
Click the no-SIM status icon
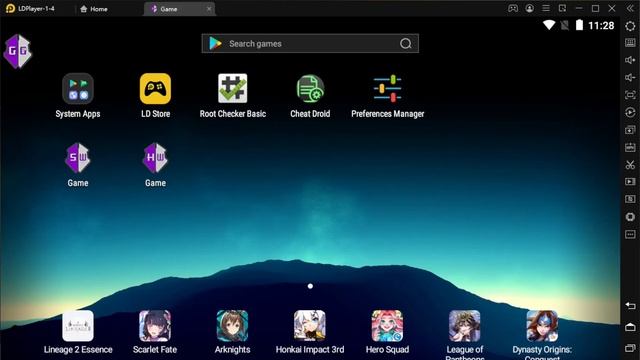(564, 25)
